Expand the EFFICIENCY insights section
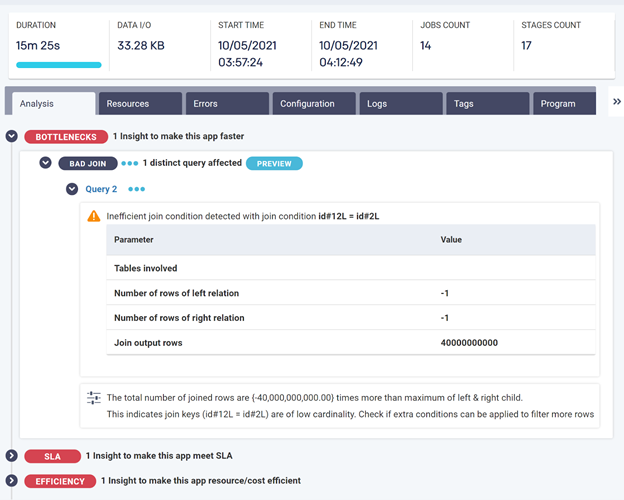The height and width of the screenshot is (500, 624). tap(12, 480)
